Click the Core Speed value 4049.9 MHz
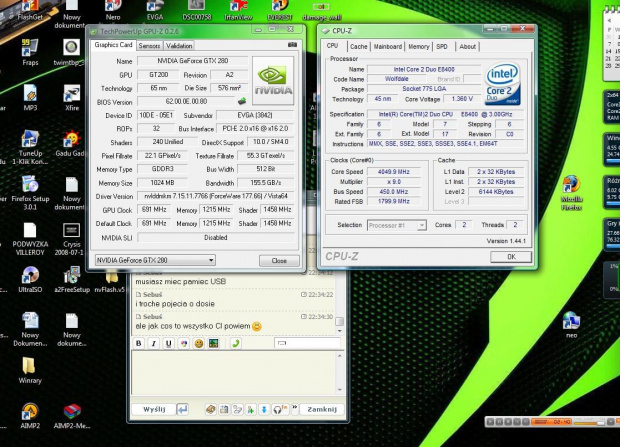Image resolution: width=620 pixels, height=447 pixels. coord(393,172)
